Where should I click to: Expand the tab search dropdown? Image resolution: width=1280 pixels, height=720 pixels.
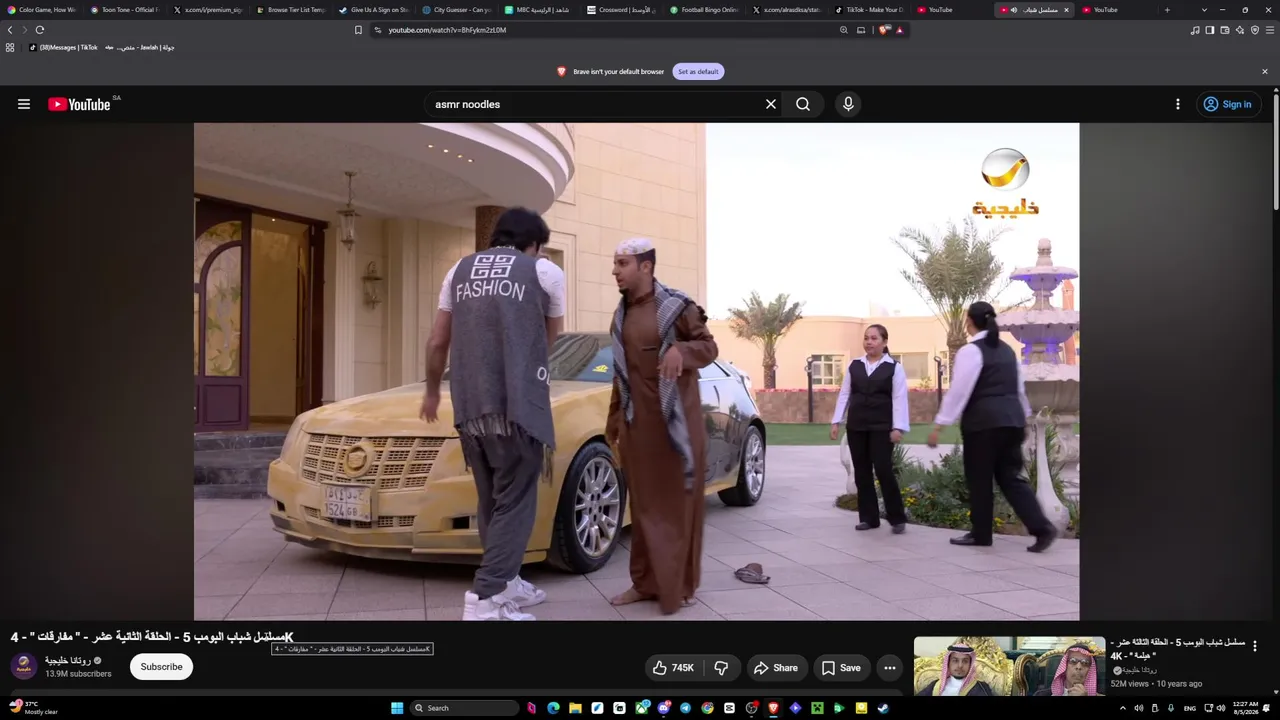[x=1204, y=10]
